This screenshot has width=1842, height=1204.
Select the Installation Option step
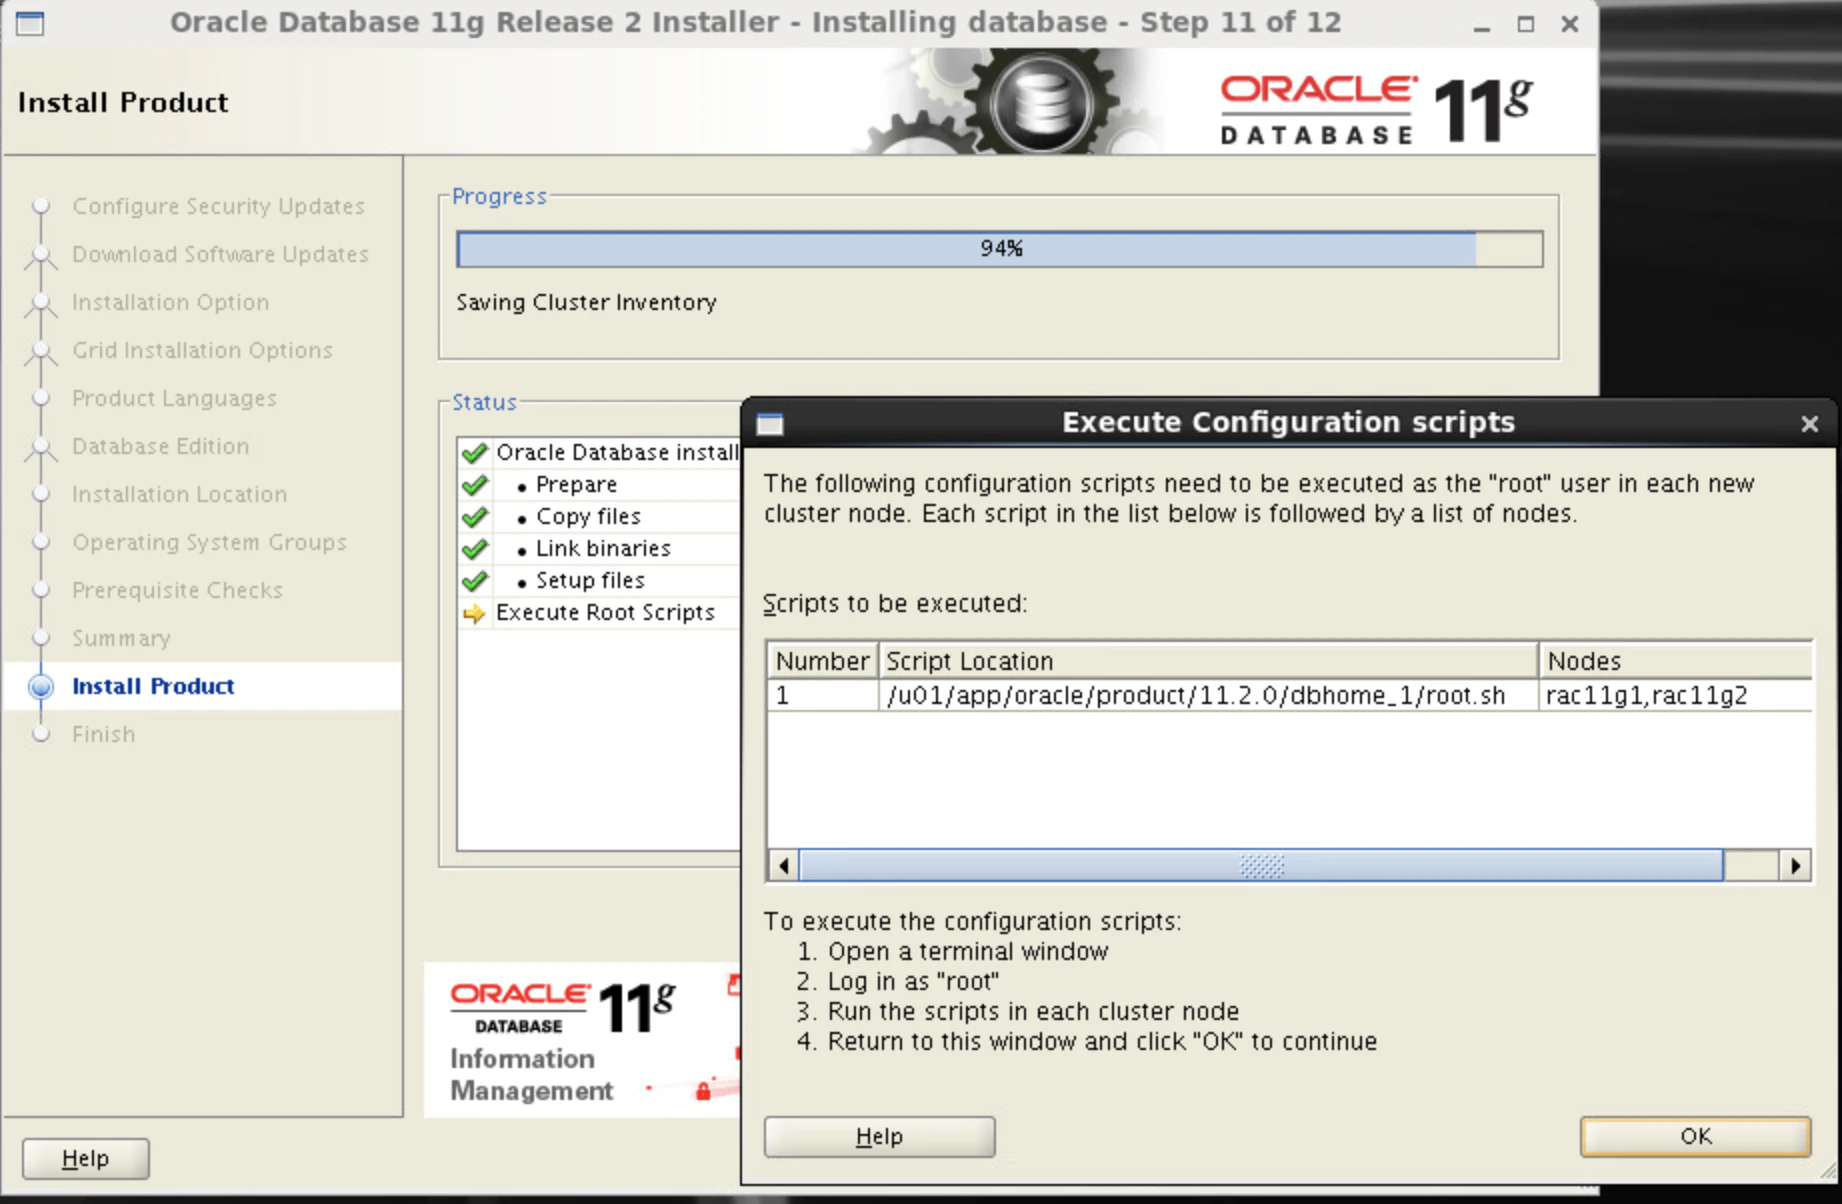click(x=170, y=302)
